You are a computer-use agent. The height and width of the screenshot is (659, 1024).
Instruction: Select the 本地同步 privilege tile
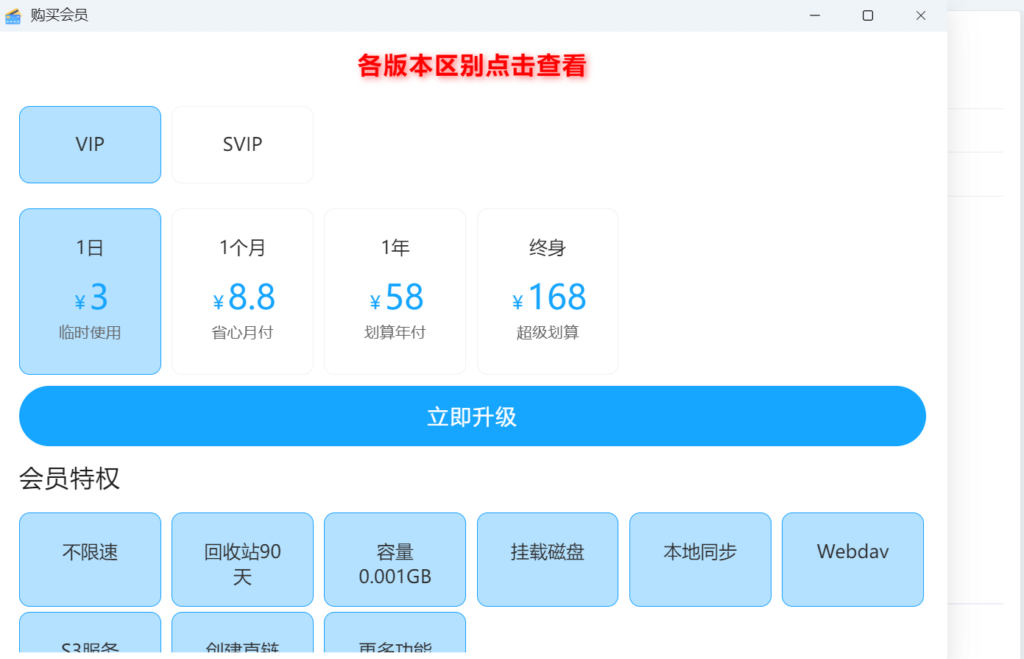(700, 559)
